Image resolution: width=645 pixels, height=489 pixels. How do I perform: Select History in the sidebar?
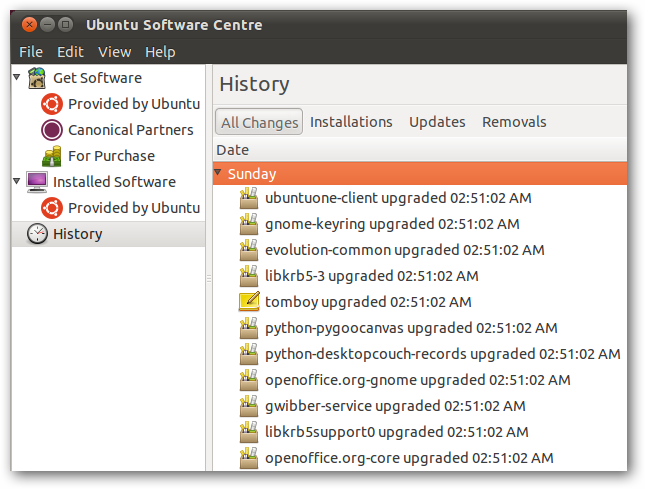tap(109, 234)
